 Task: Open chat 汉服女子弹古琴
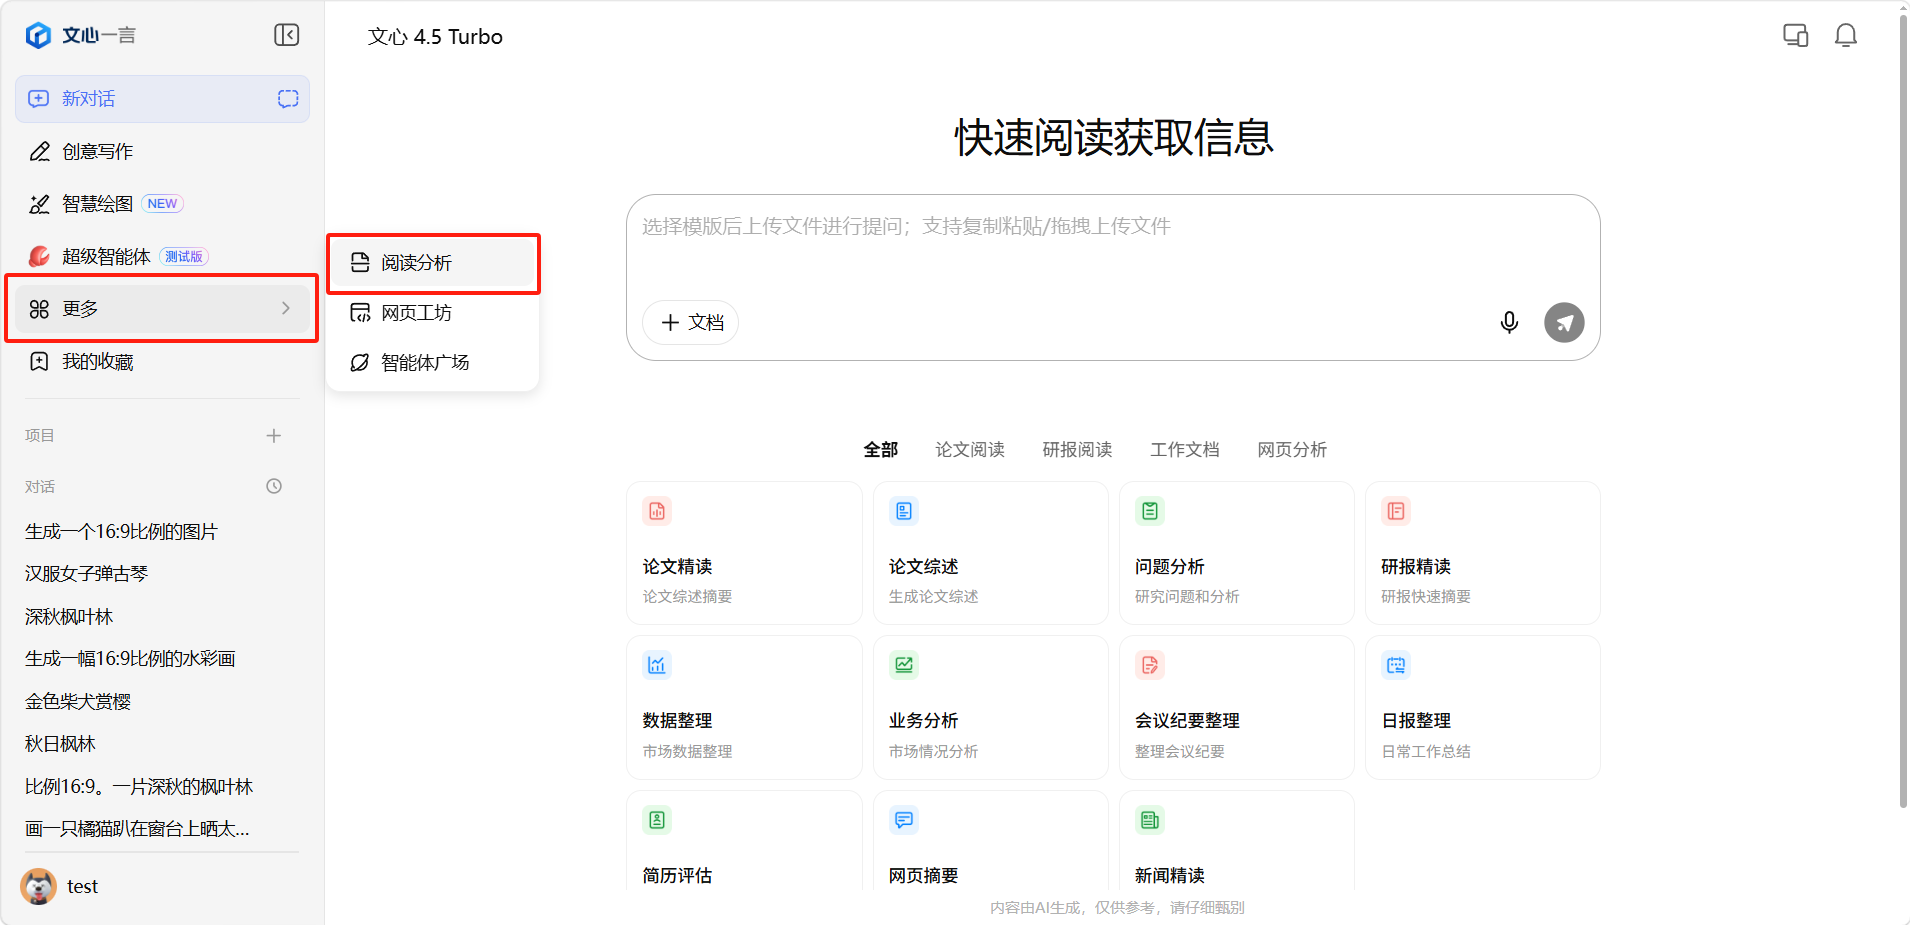coord(86,574)
